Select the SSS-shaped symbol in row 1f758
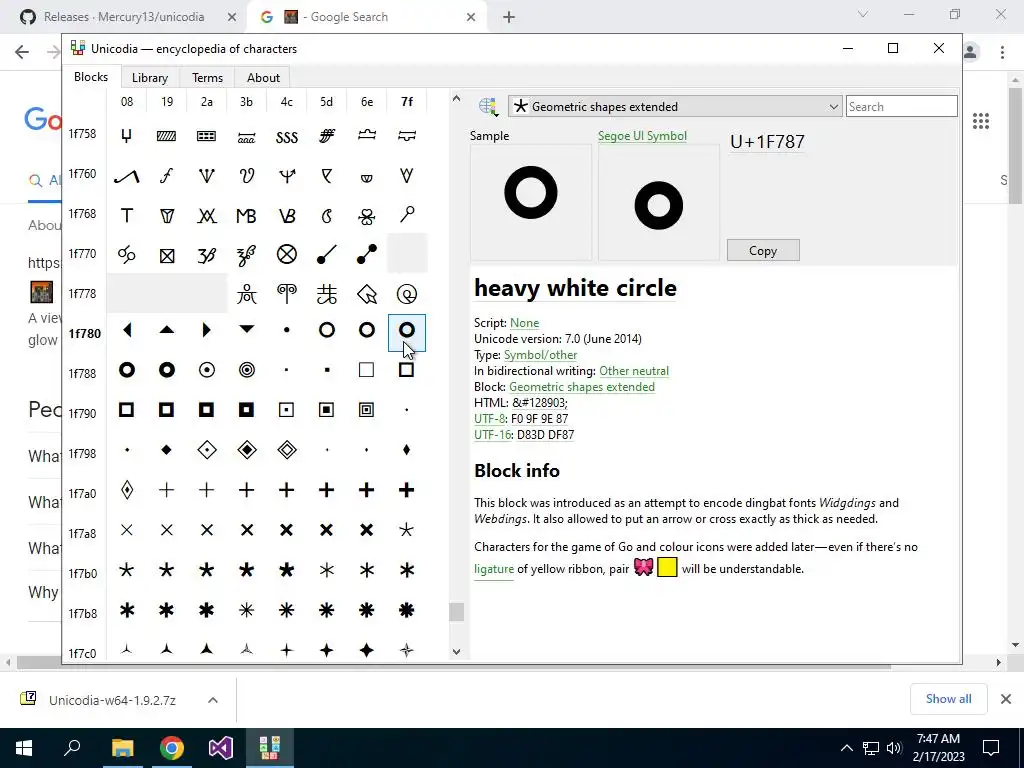This screenshot has height=768, width=1024. (x=287, y=136)
